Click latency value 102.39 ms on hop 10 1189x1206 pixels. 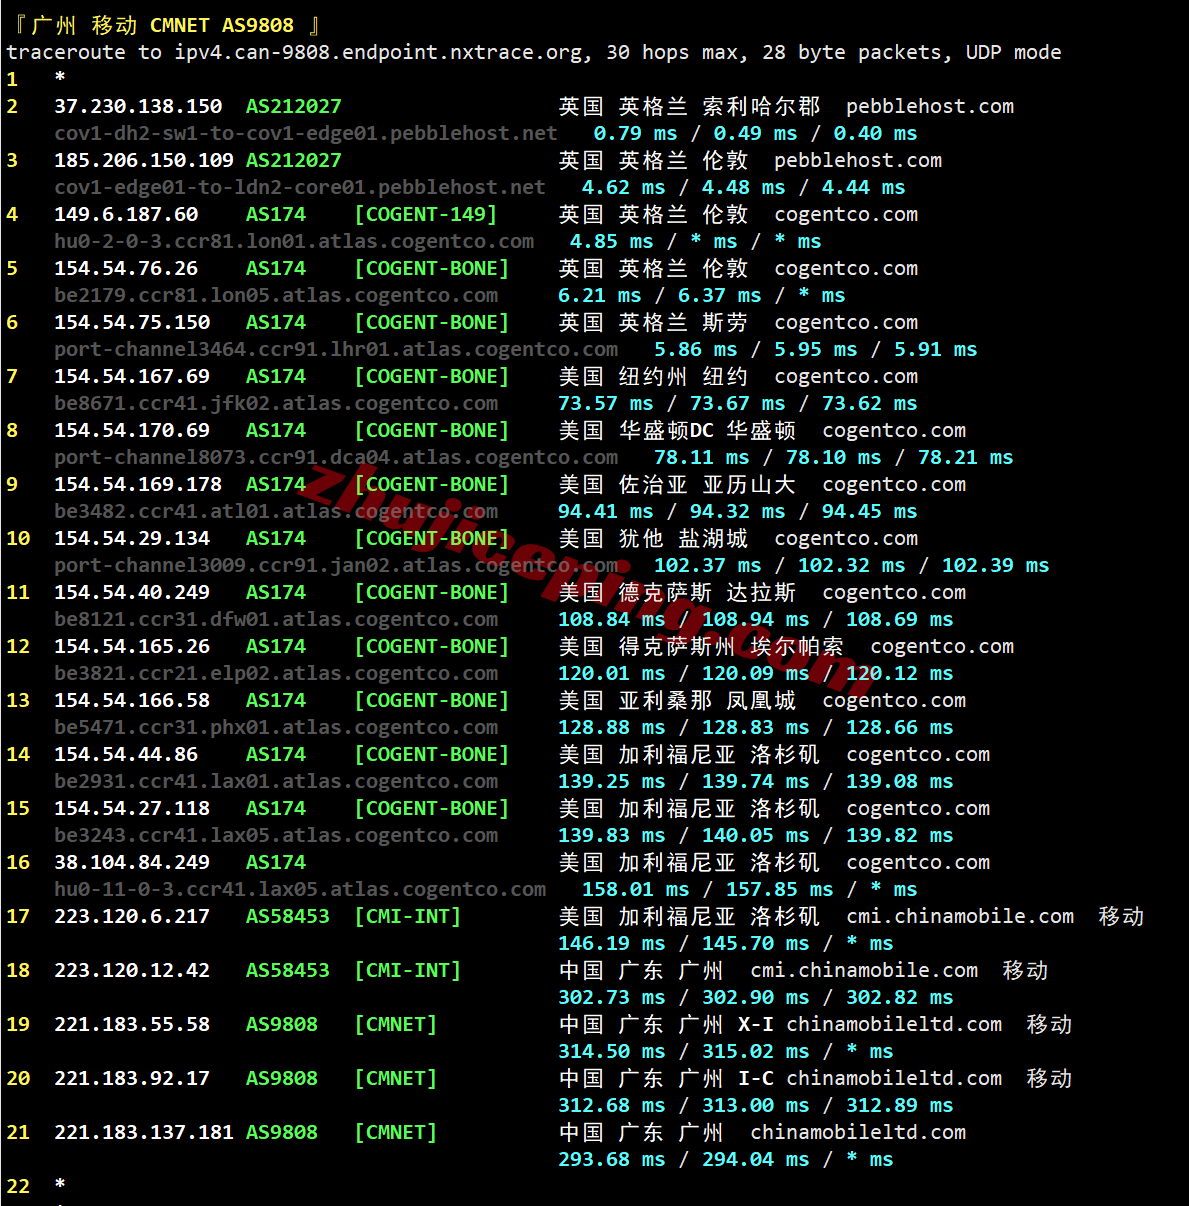point(995,565)
